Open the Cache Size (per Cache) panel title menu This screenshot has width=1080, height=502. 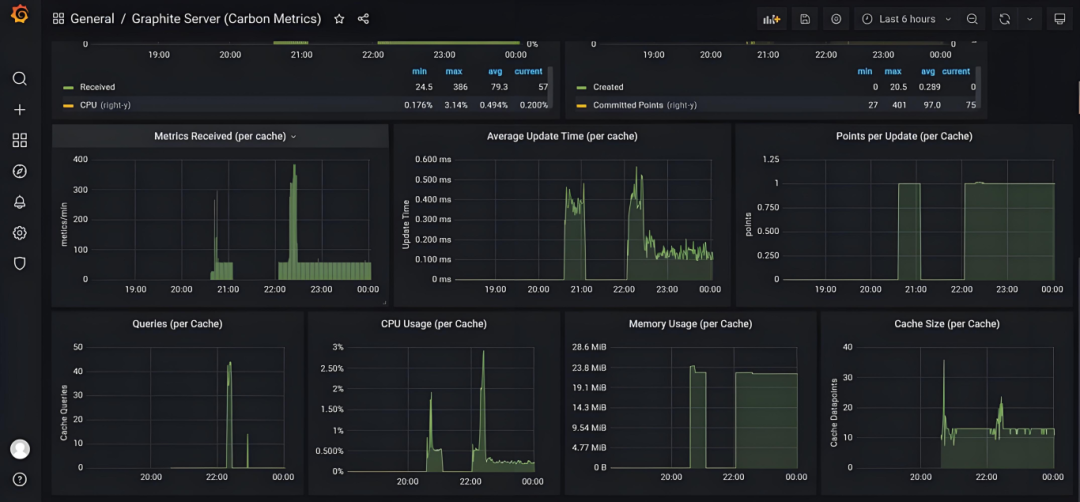coord(946,324)
